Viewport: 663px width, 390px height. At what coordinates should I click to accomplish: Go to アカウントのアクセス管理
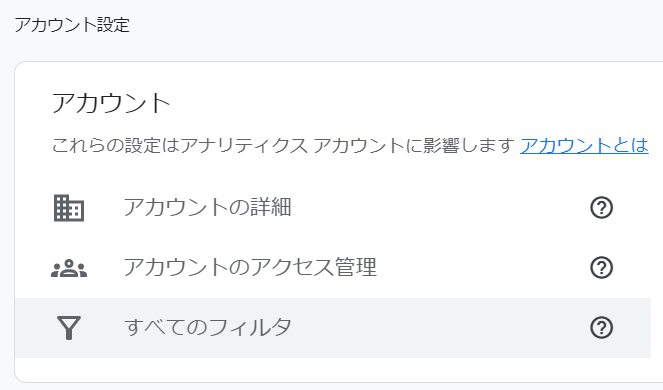pyautogui.click(x=333, y=268)
